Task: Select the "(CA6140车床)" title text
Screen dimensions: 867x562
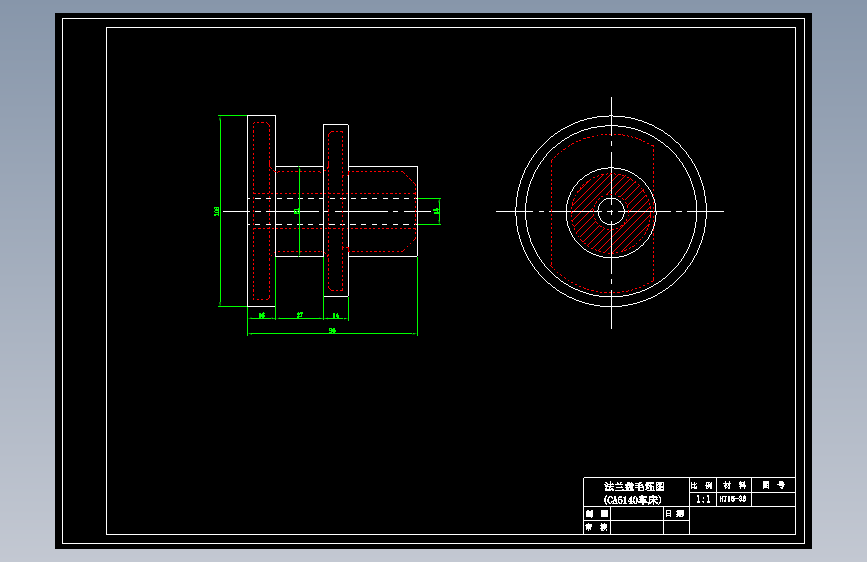Action: (x=633, y=500)
